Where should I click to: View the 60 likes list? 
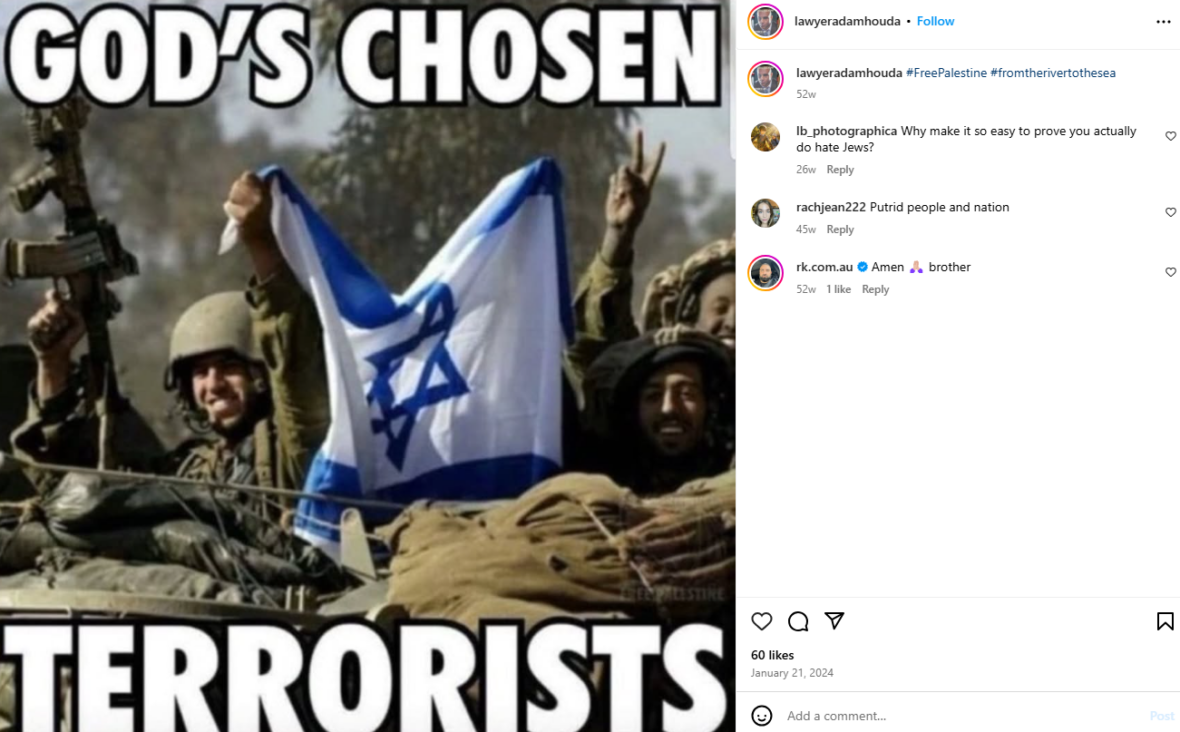(x=772, y=655)
